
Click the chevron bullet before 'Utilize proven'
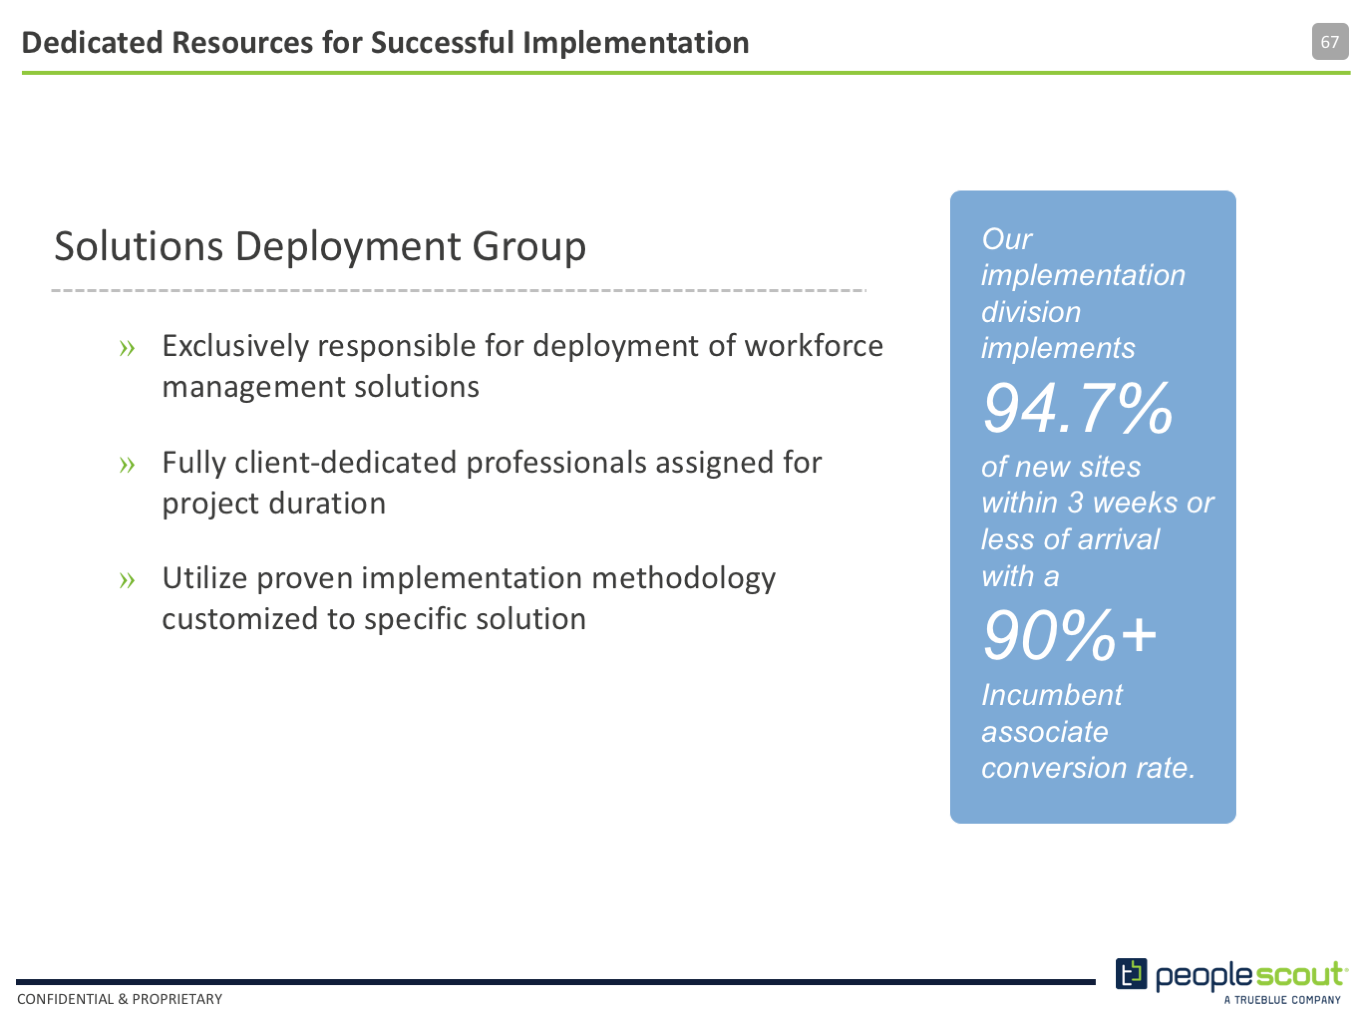tap(126, 581)
